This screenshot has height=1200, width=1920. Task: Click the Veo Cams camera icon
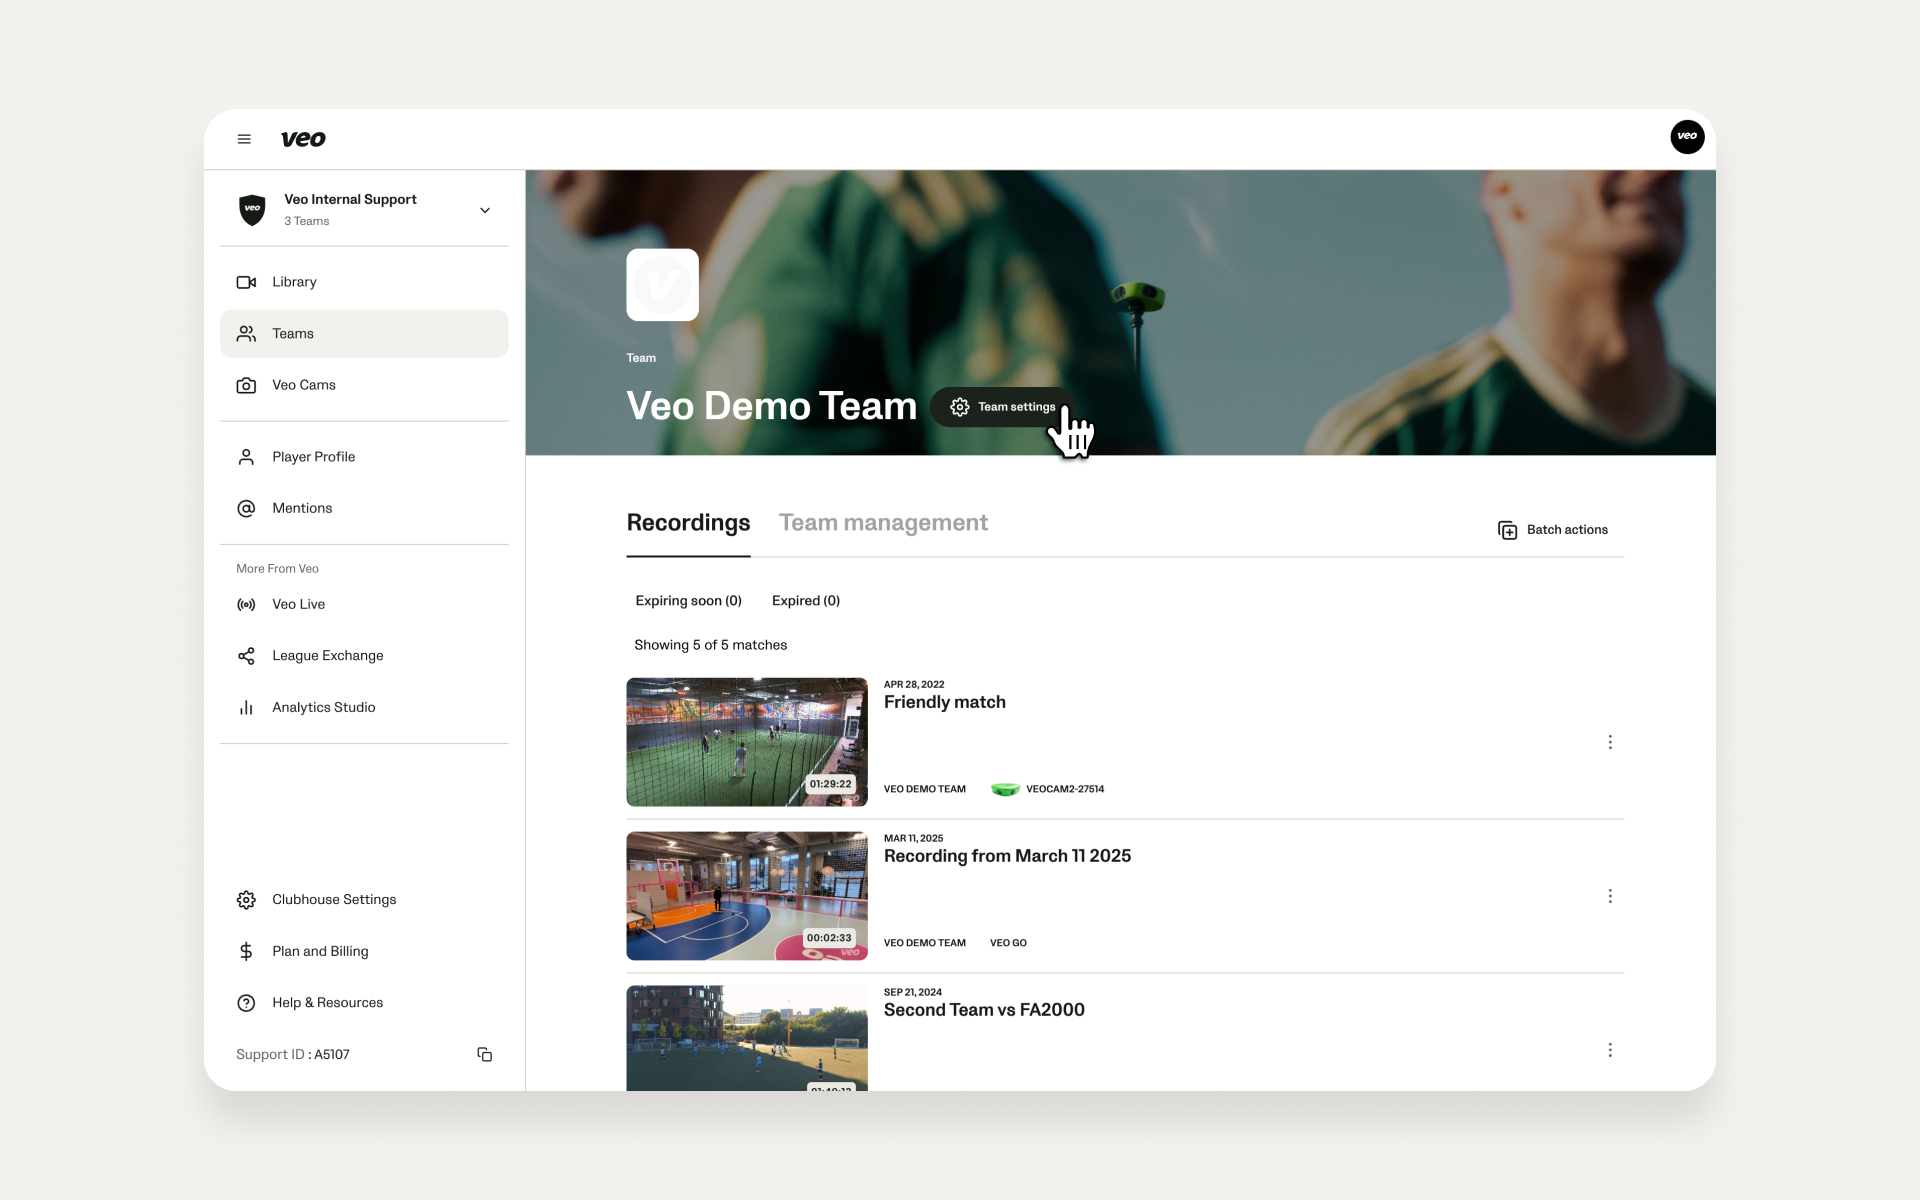pos(246,385)
